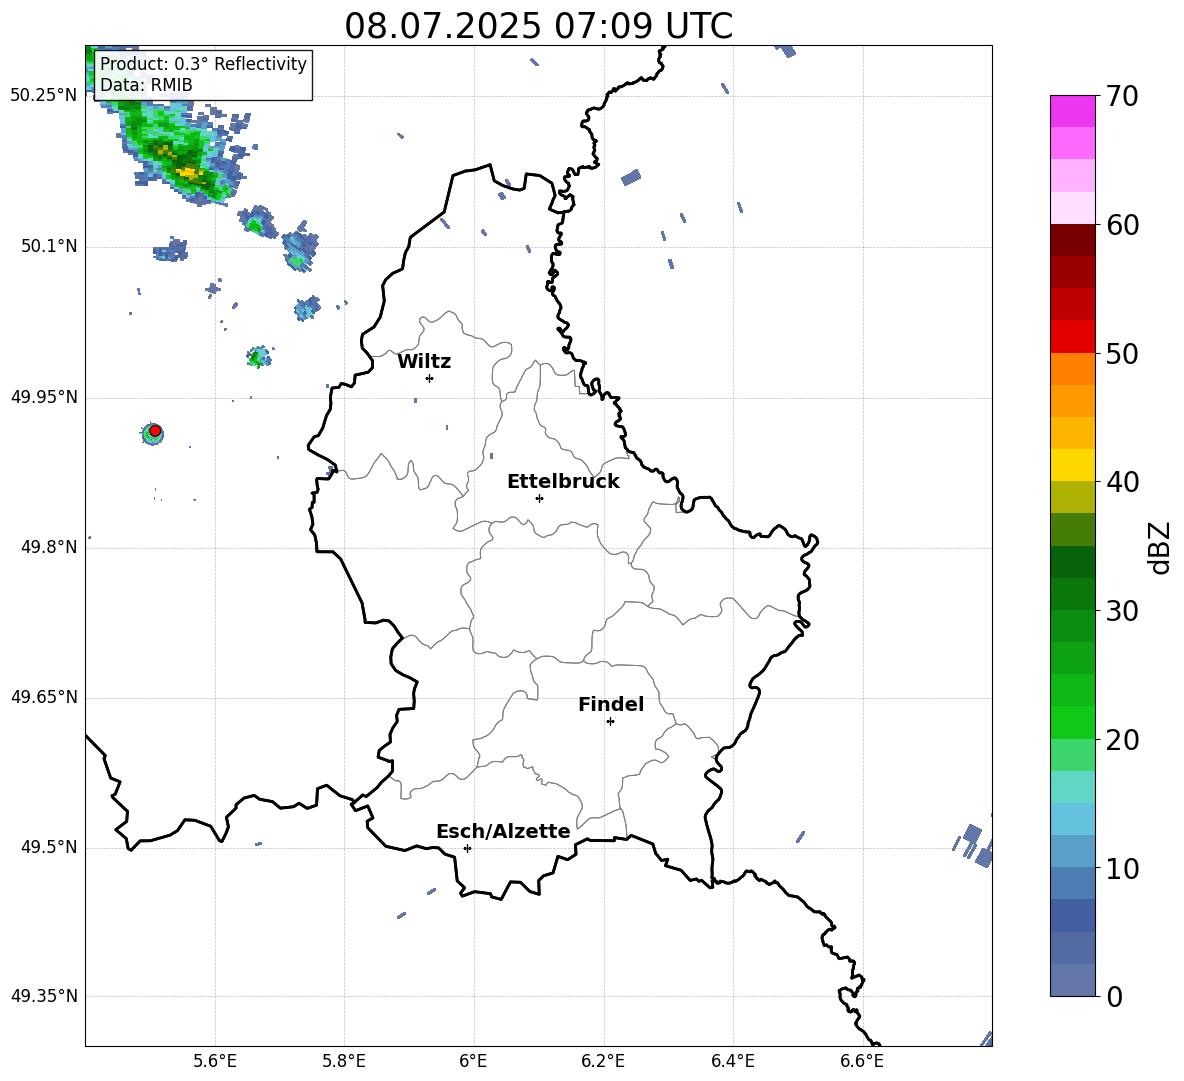Click the 49.65°N latitude label

pyautogui.click(x=44, y=697)
